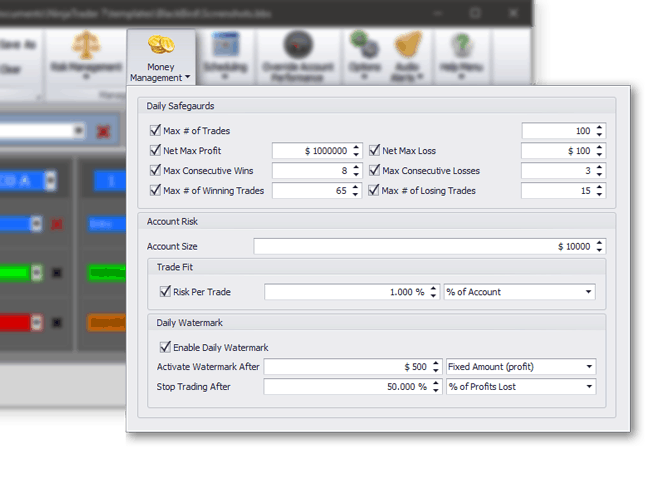Toggle the Max Consecutive Losses checkbox

click(374, 170)
